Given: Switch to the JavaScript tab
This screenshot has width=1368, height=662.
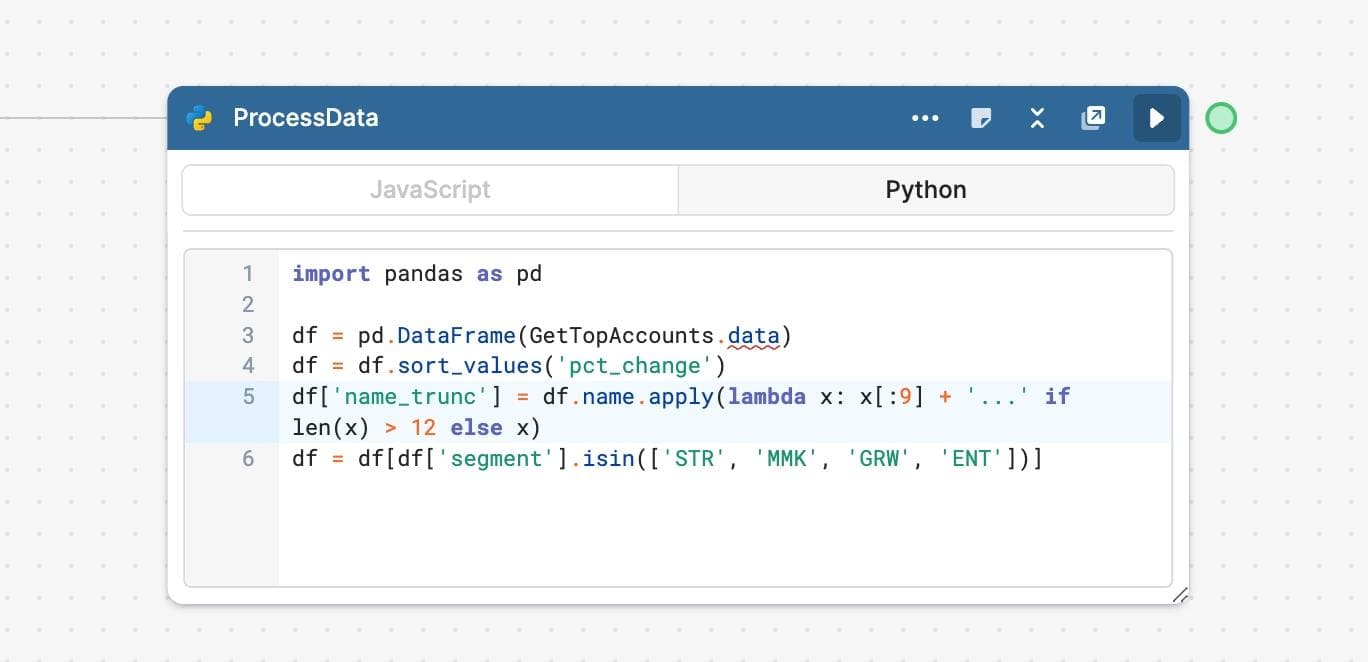Looking at the screenshot, I should click(x=430, y=190).
